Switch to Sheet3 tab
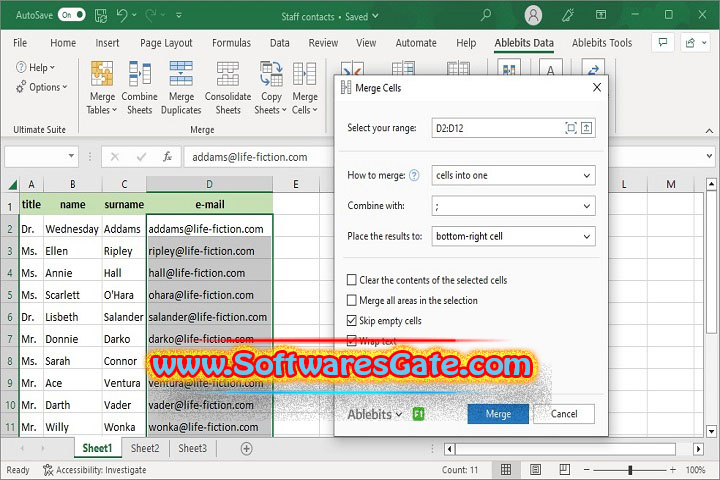The height and width of the screenshot is (480, 720). (192, 448)
